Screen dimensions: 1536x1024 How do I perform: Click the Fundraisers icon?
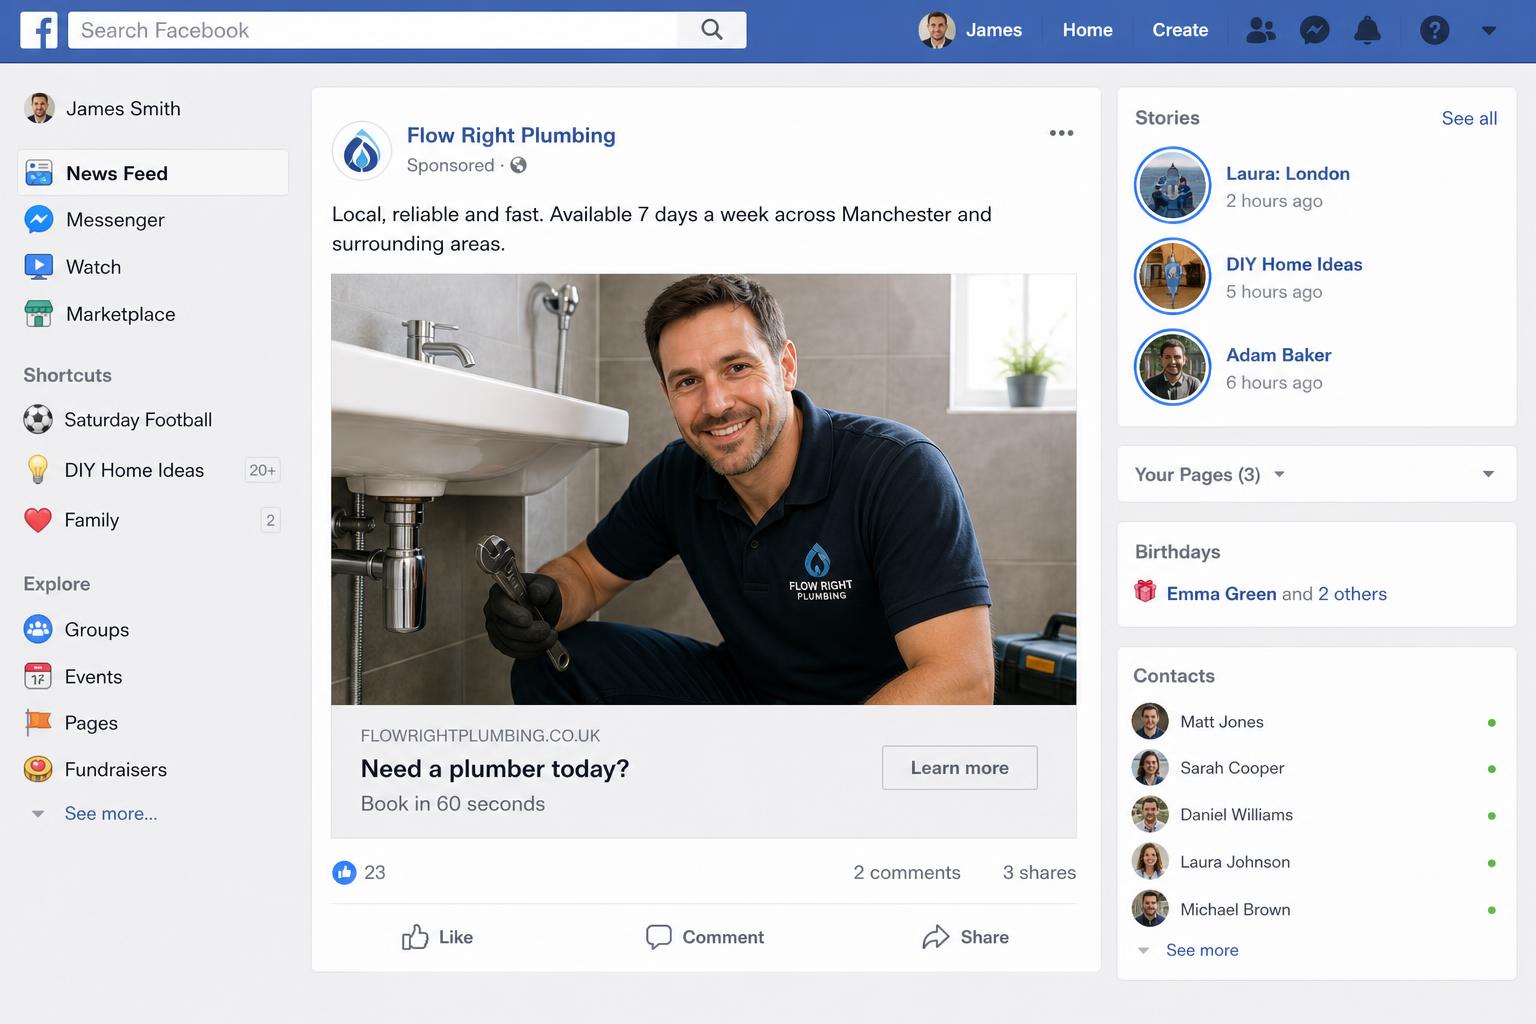[x=38, y=769]
